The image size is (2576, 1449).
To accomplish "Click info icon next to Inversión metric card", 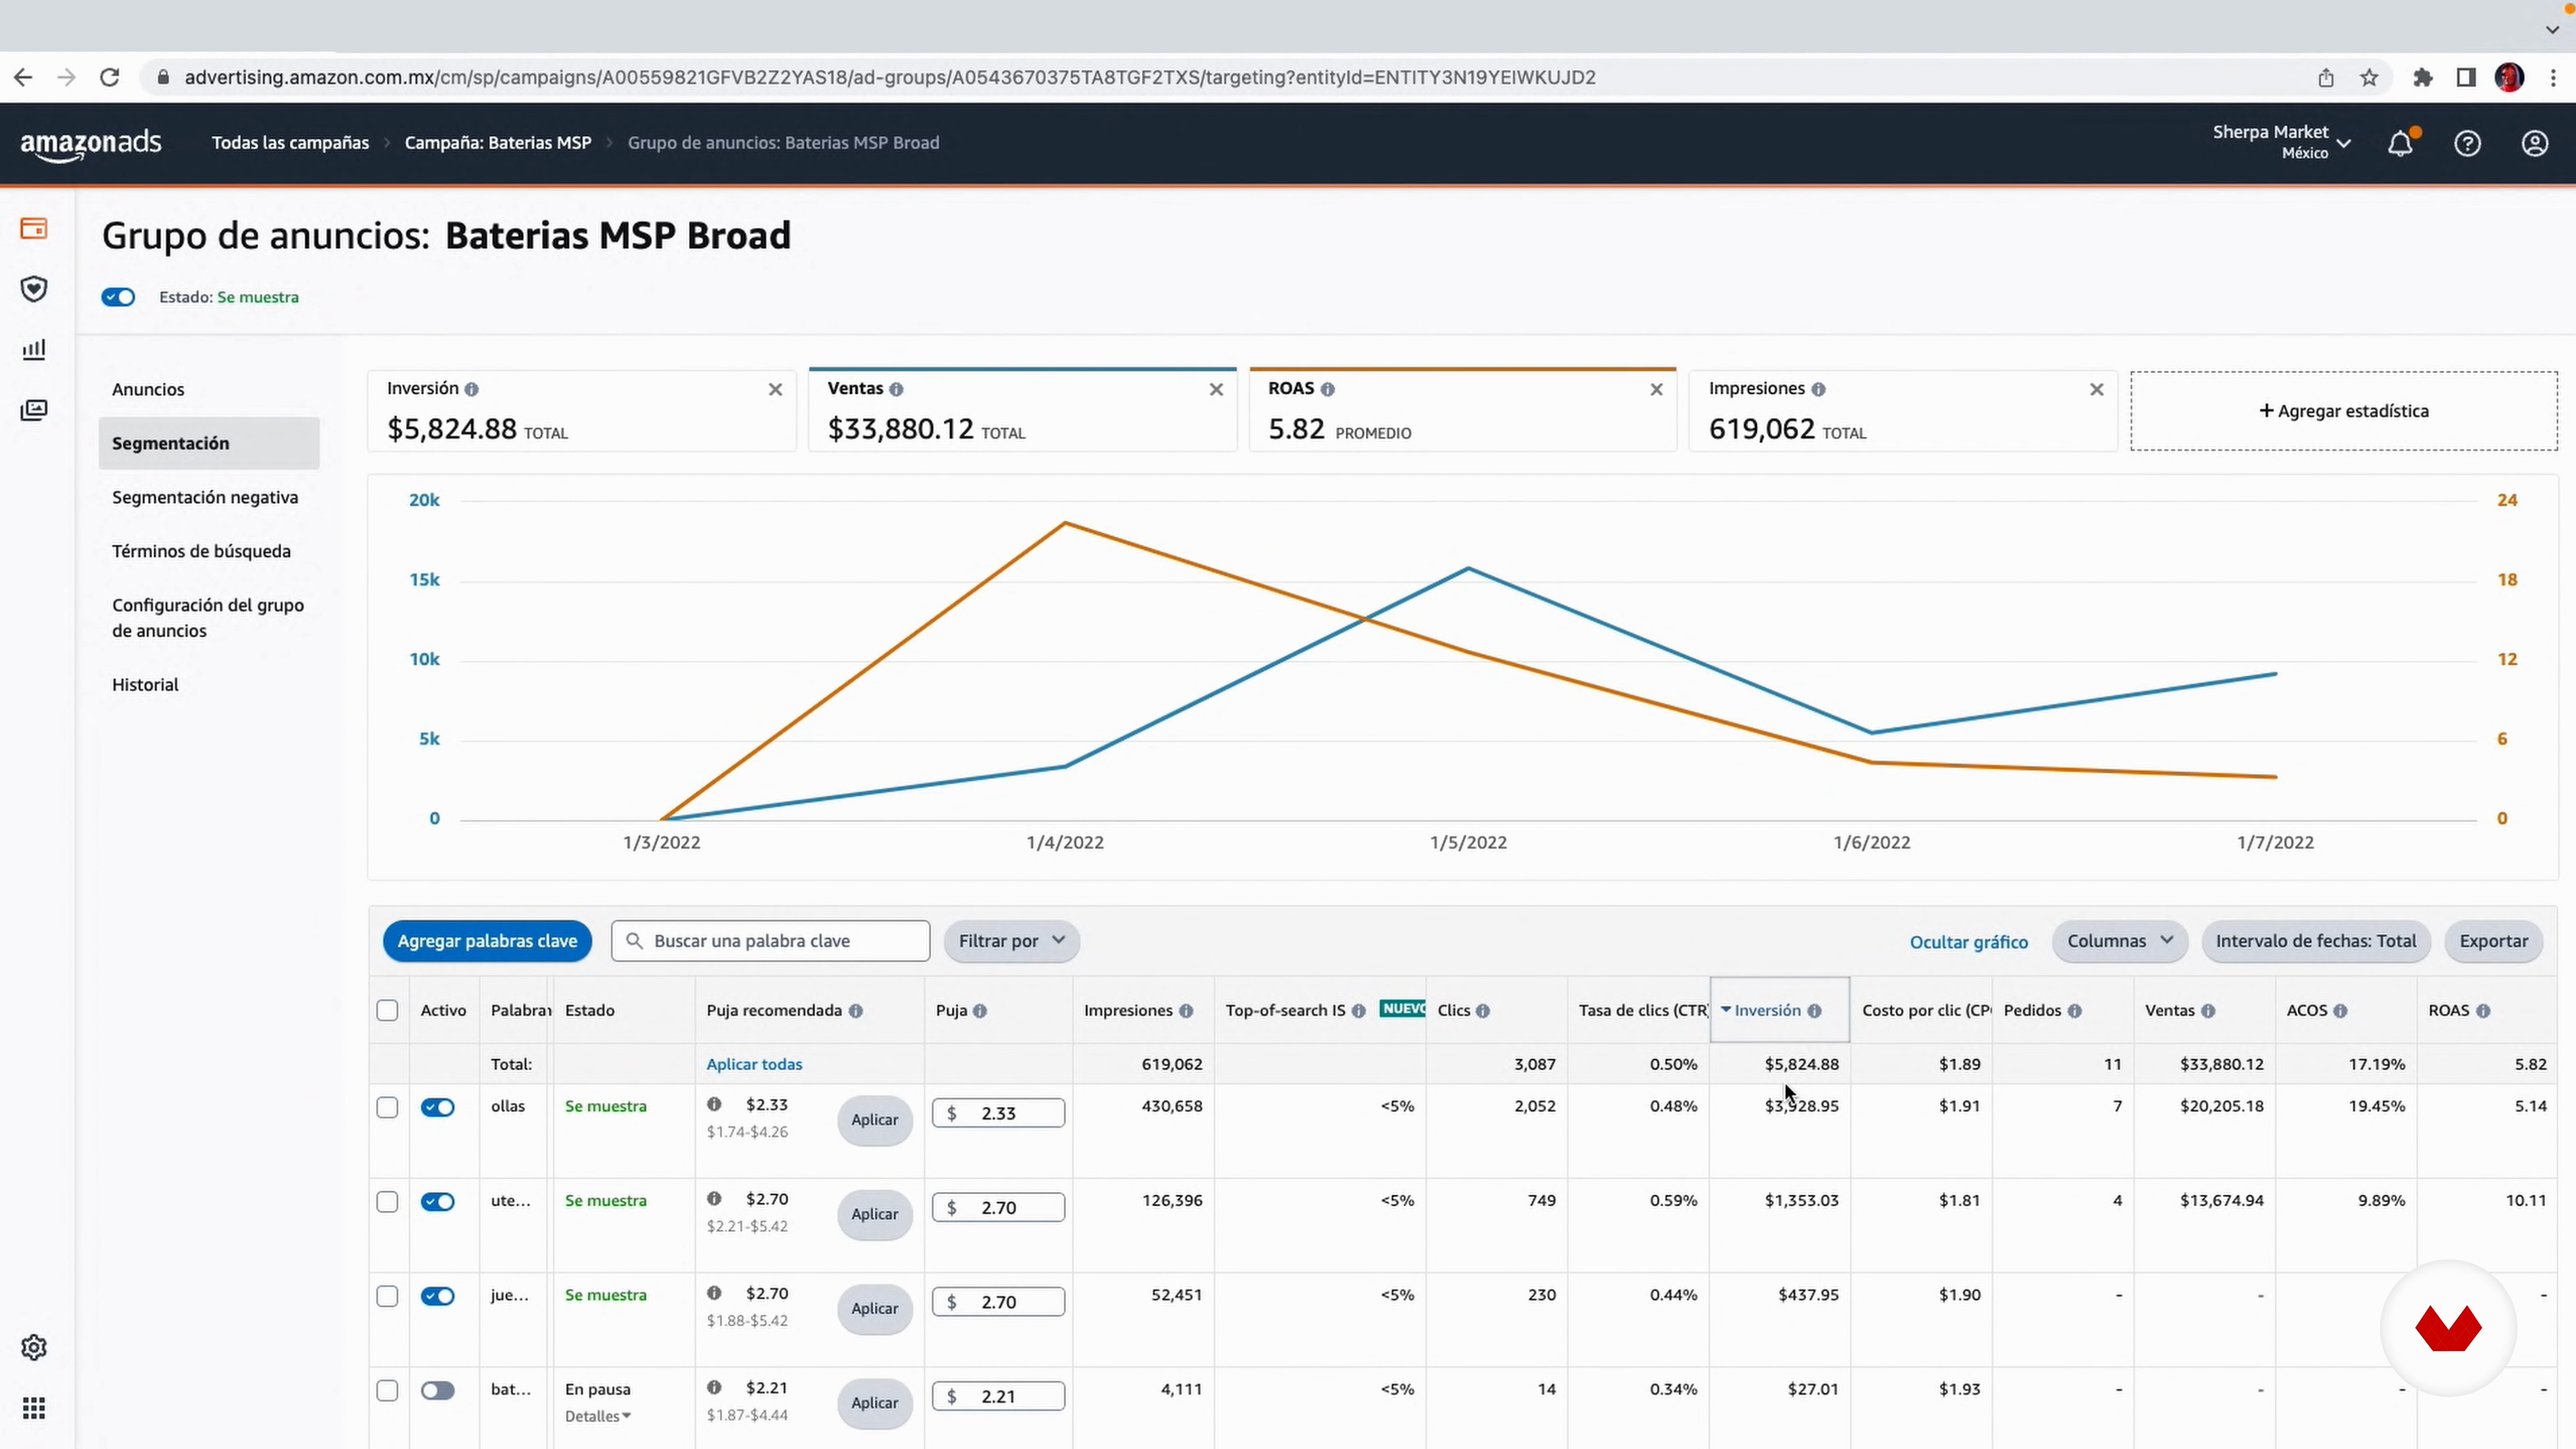I will [471, 389].
